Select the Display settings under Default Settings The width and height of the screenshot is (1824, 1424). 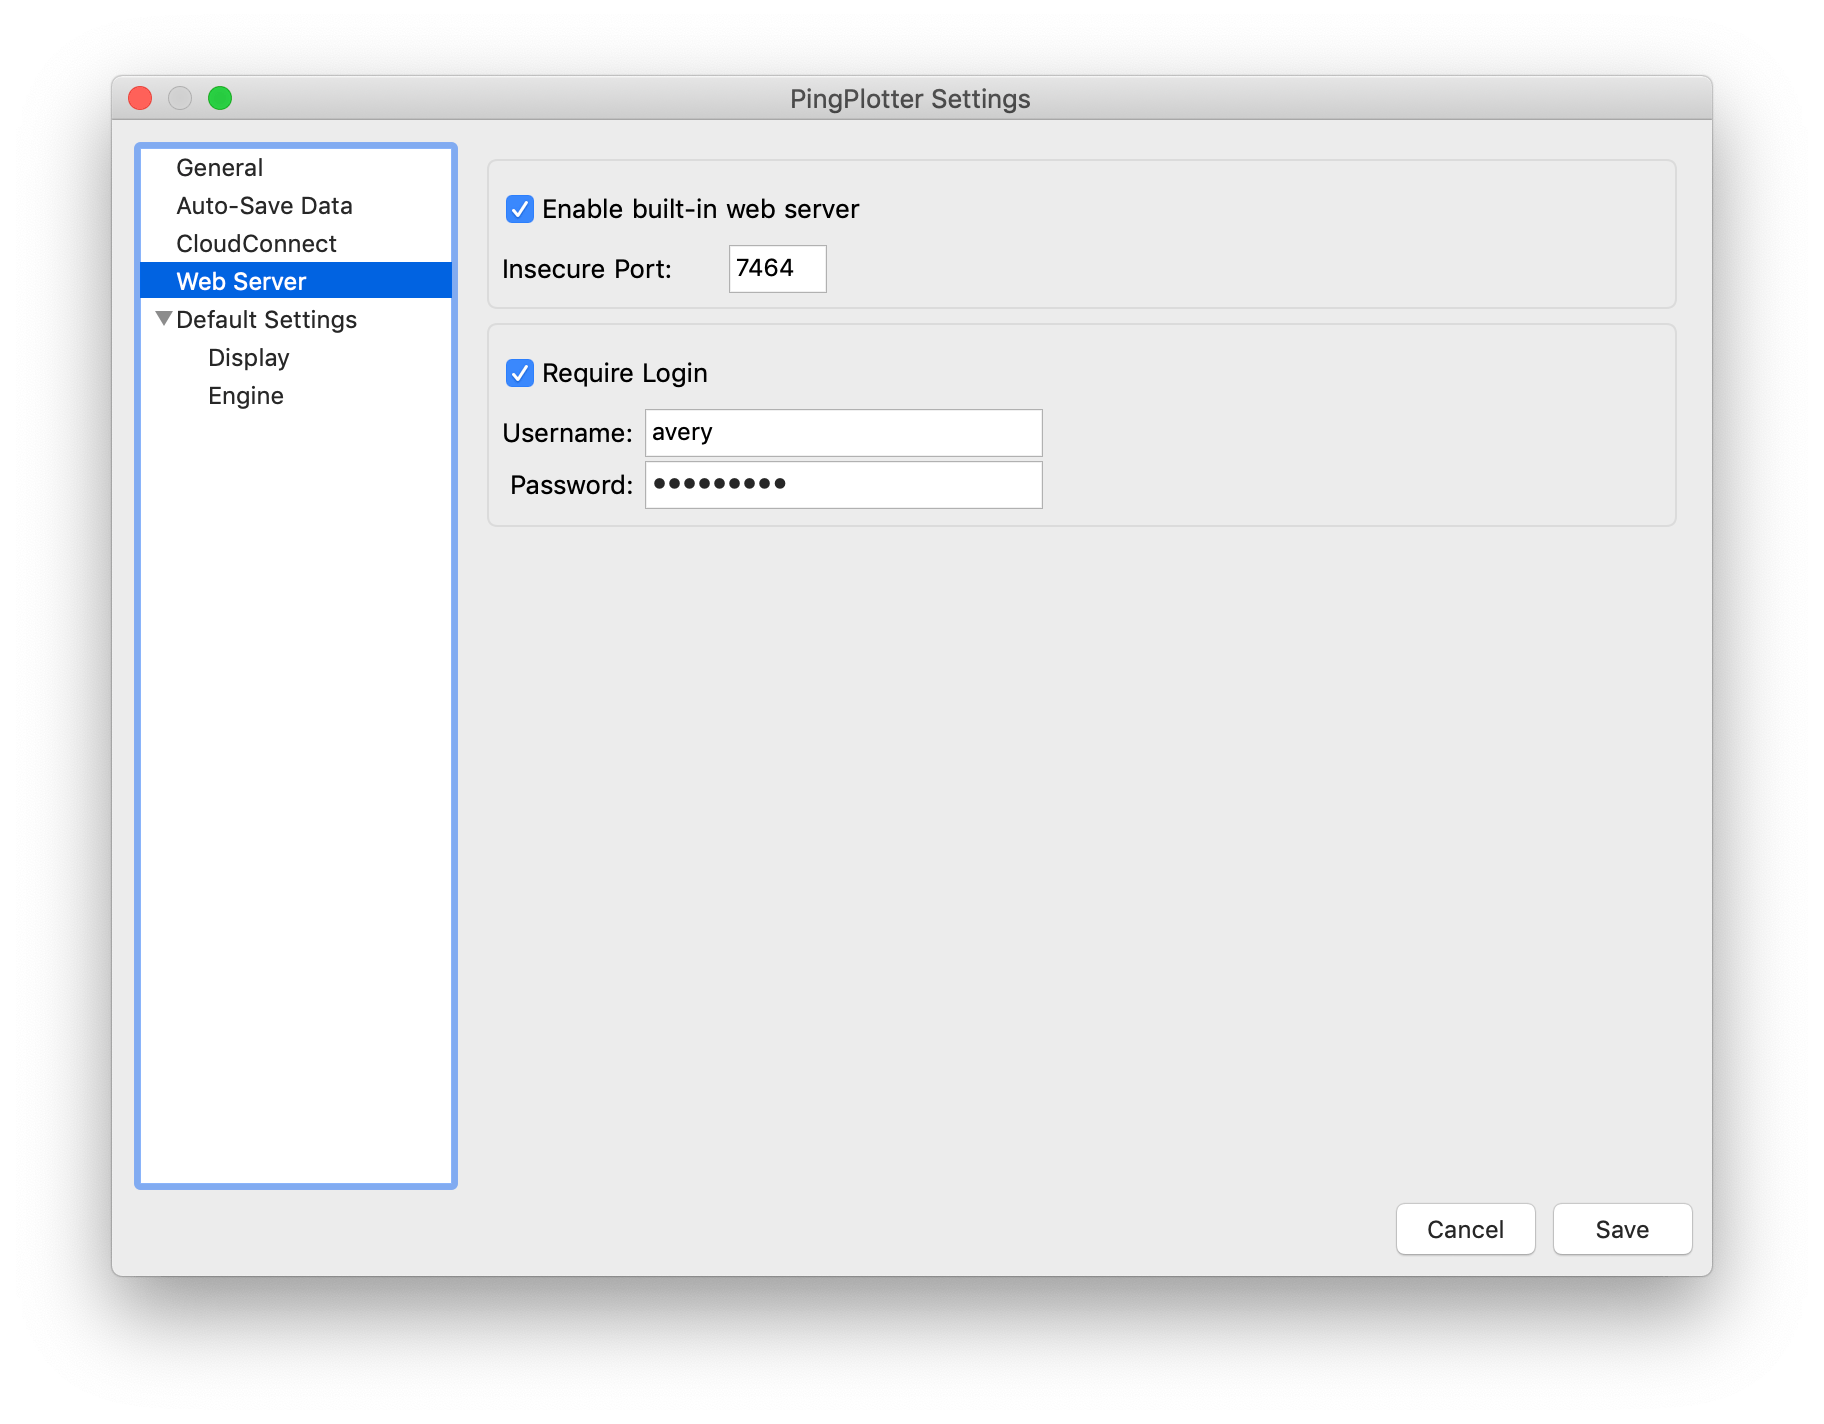click(x=248, y=357)
